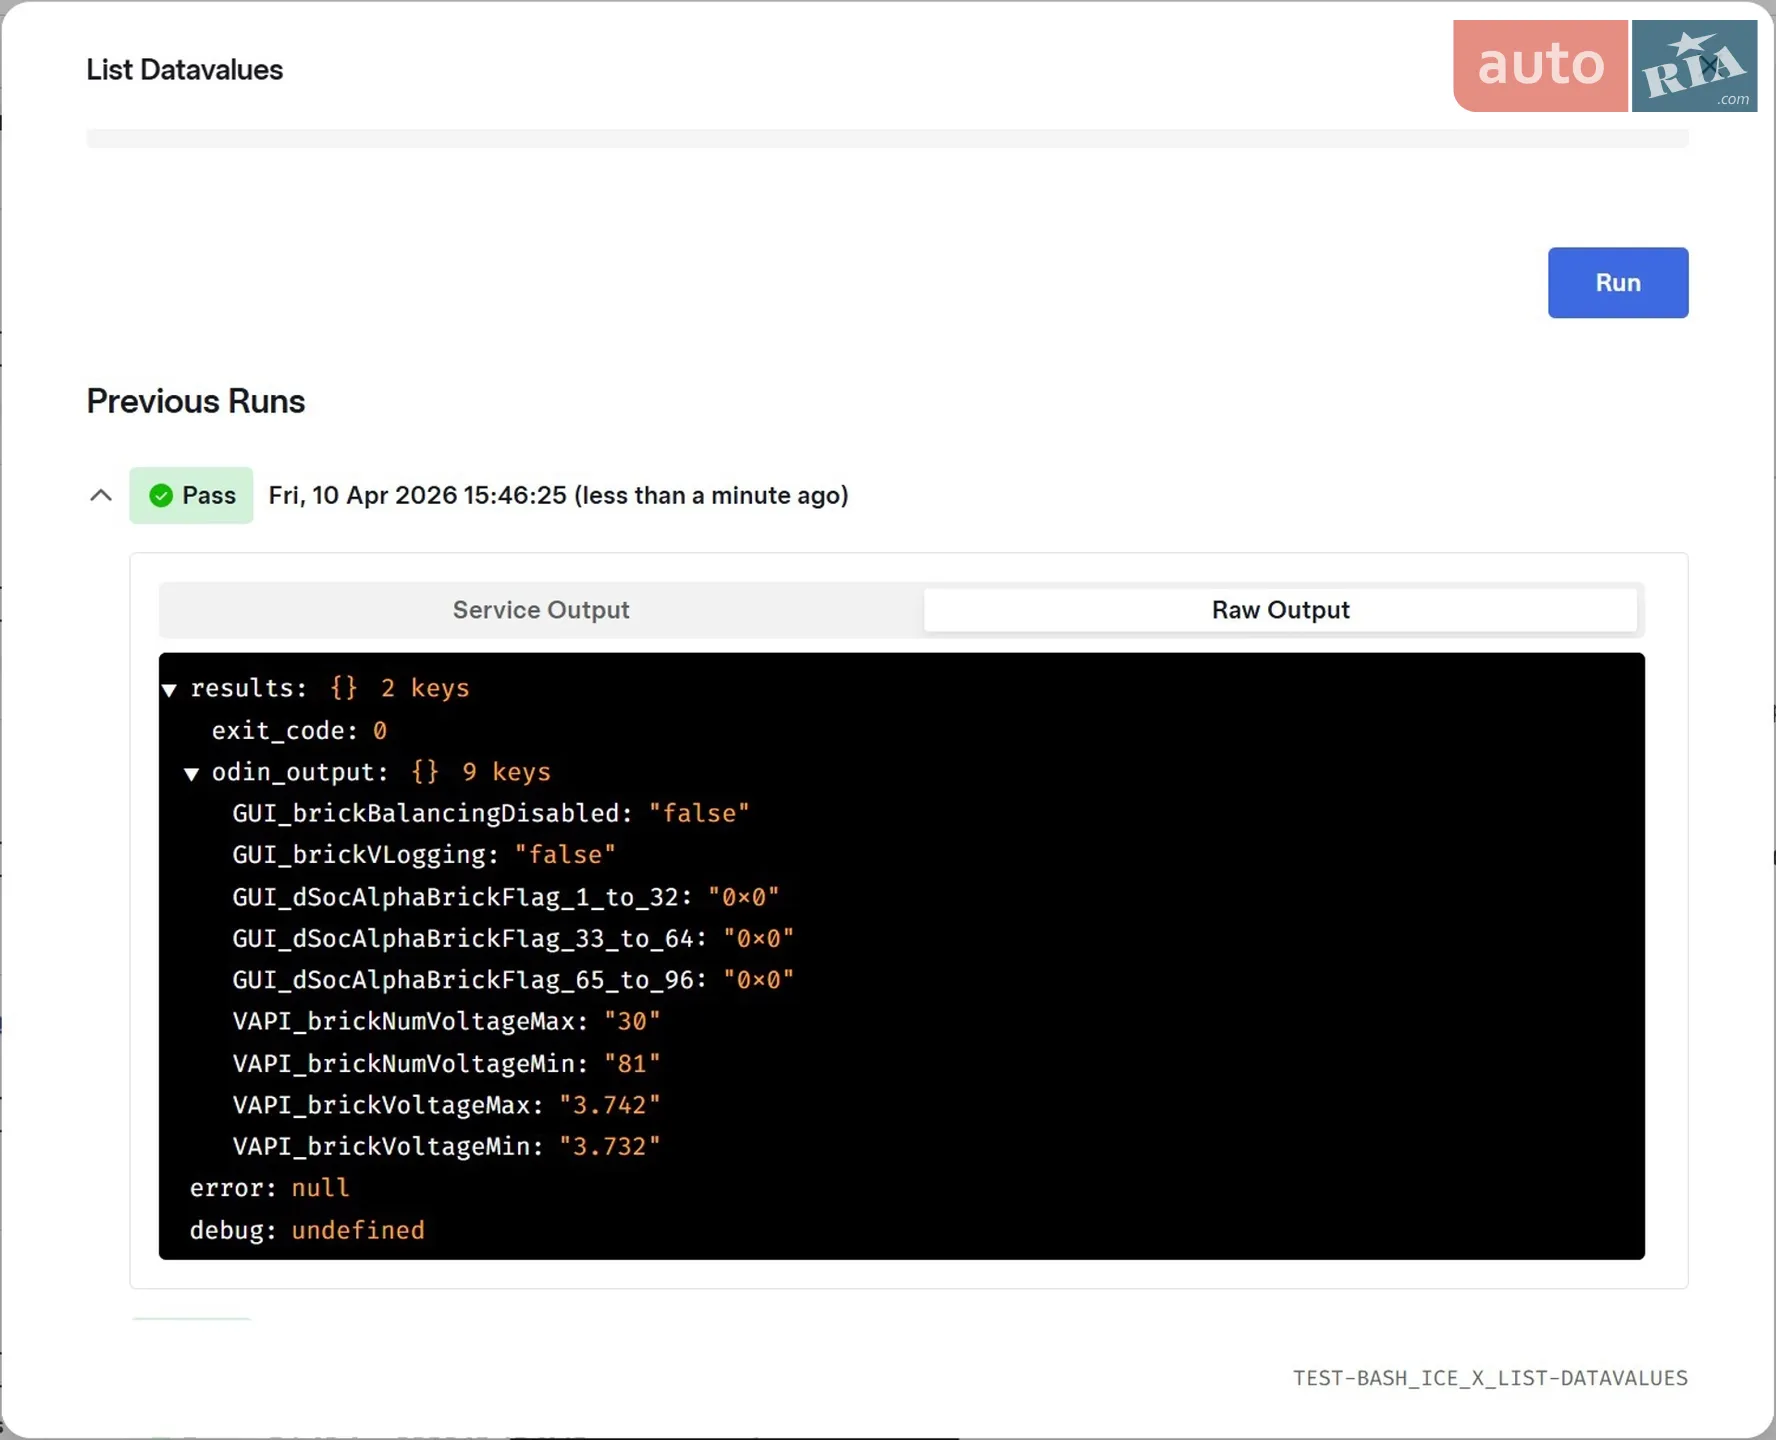
Task: Click VAPI_brickVoltageMax "3.742" row
Action: pos(446,1105)
